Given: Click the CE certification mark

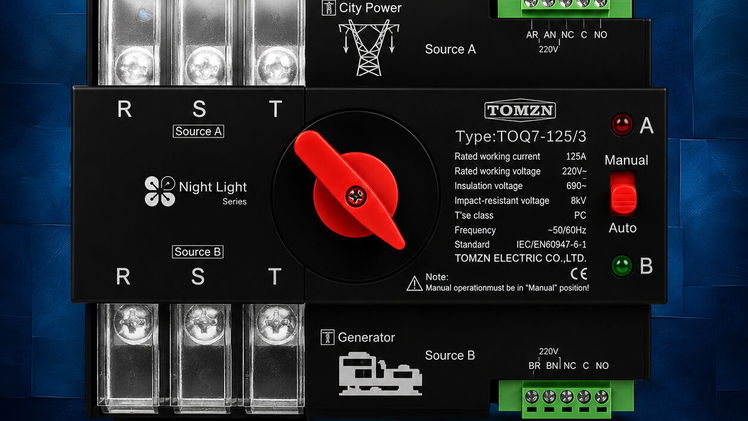Looking at the screenshot, I should click(579, 273).
